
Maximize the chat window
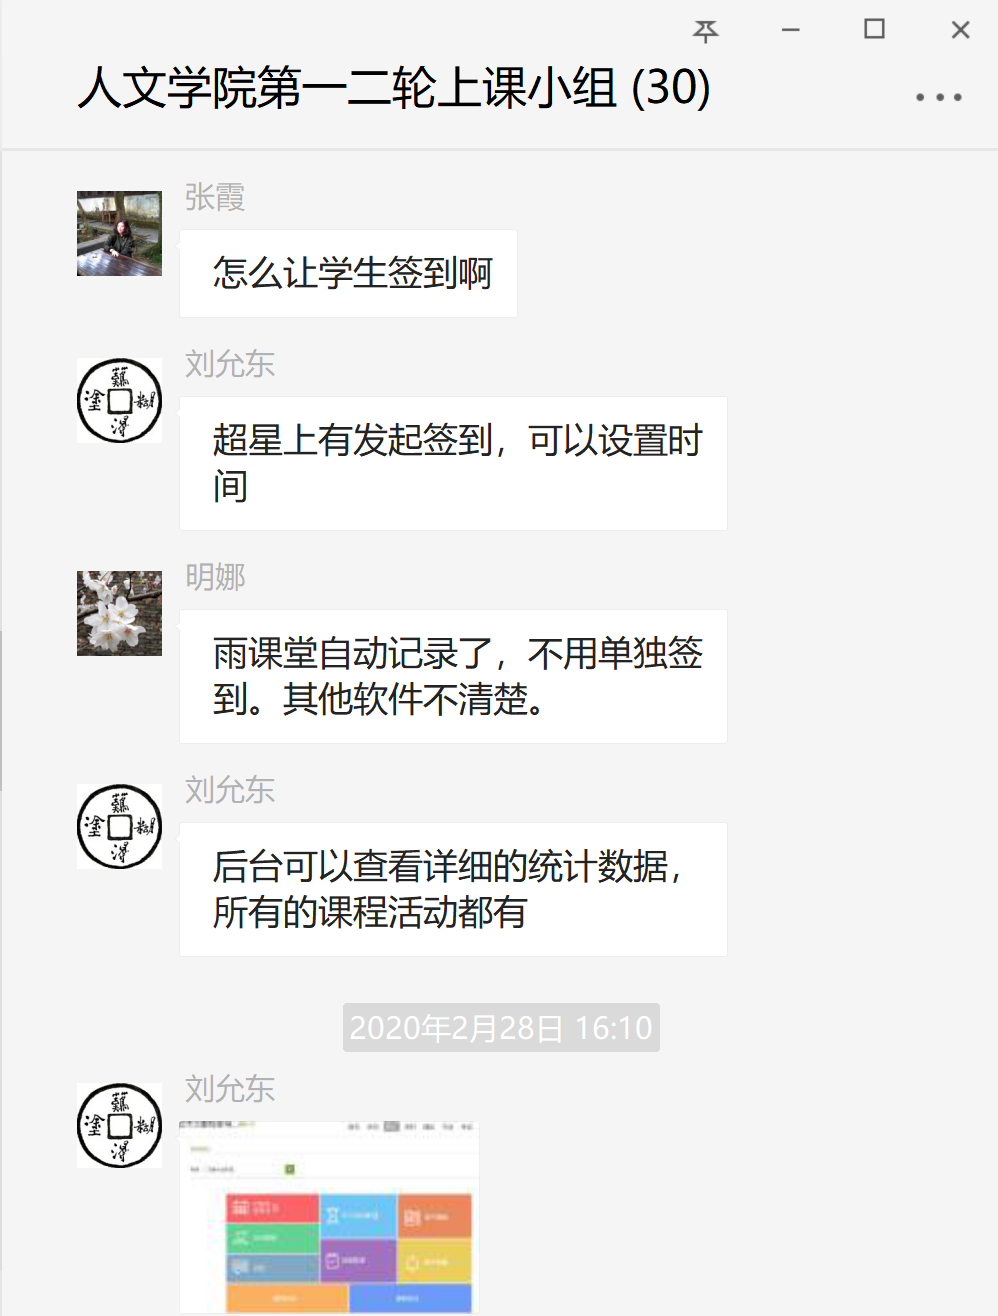(874, 29)
